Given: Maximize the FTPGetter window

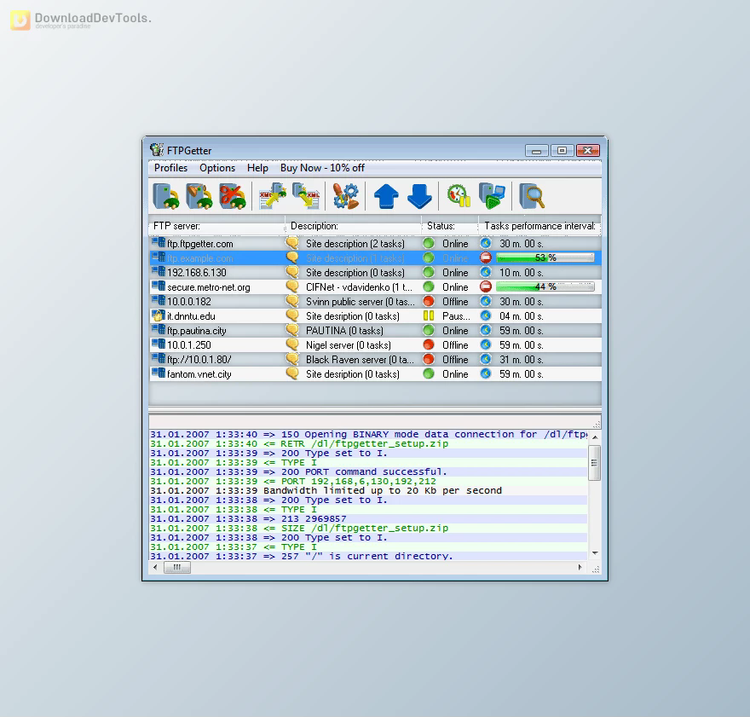Looking at the screenshot, I should [562, 151].
